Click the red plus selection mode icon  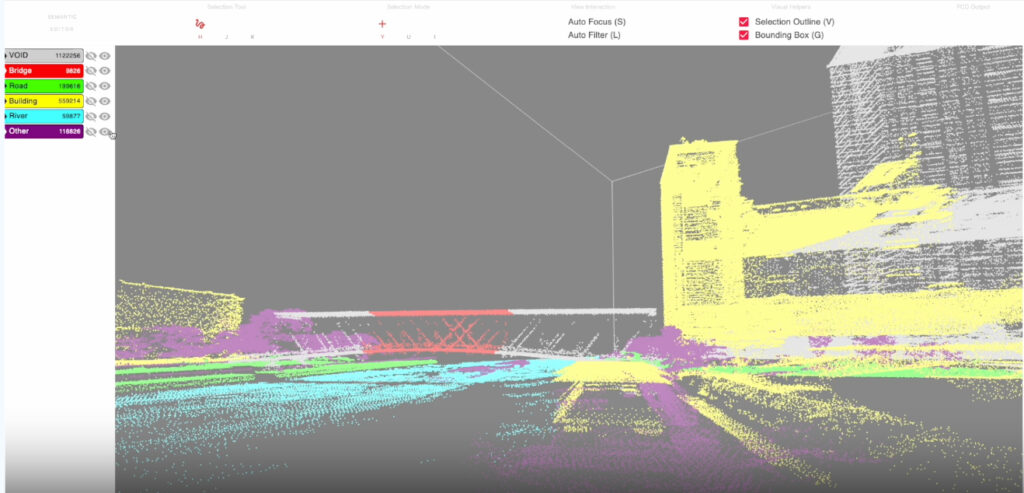(382, 23)
